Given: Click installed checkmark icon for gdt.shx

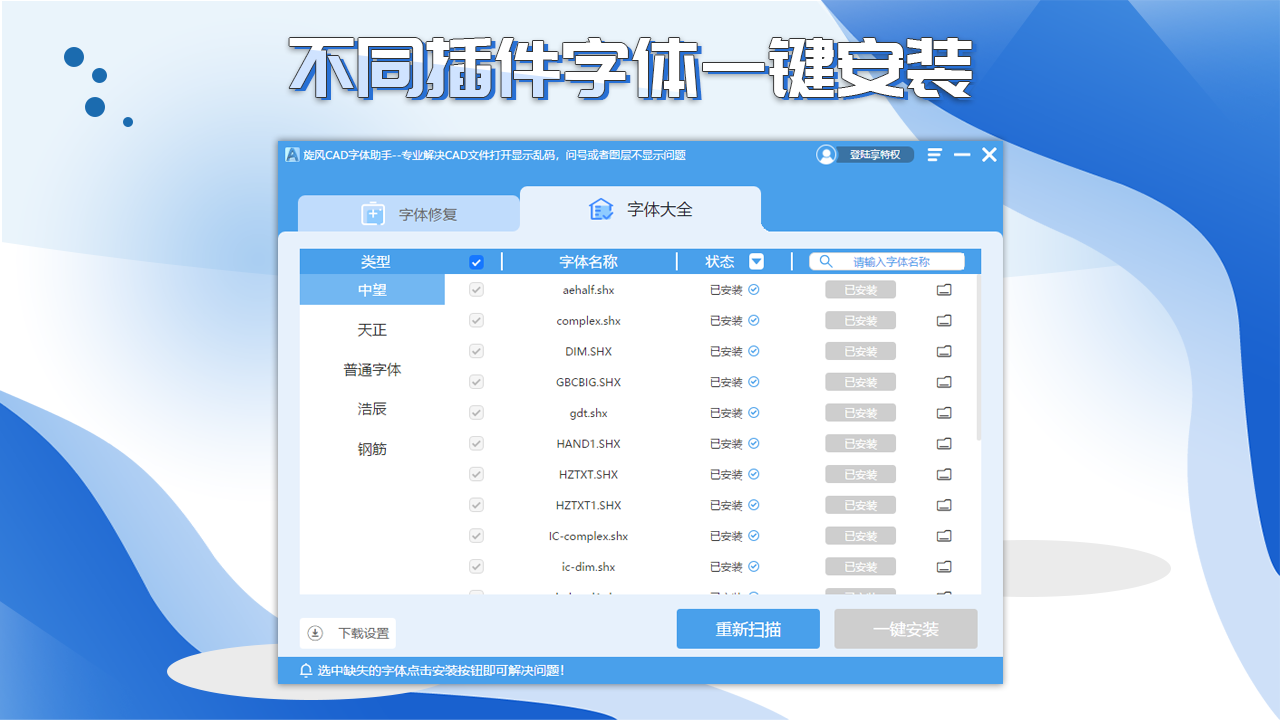Looking at the screenshot, I should (x=754, y=413).
